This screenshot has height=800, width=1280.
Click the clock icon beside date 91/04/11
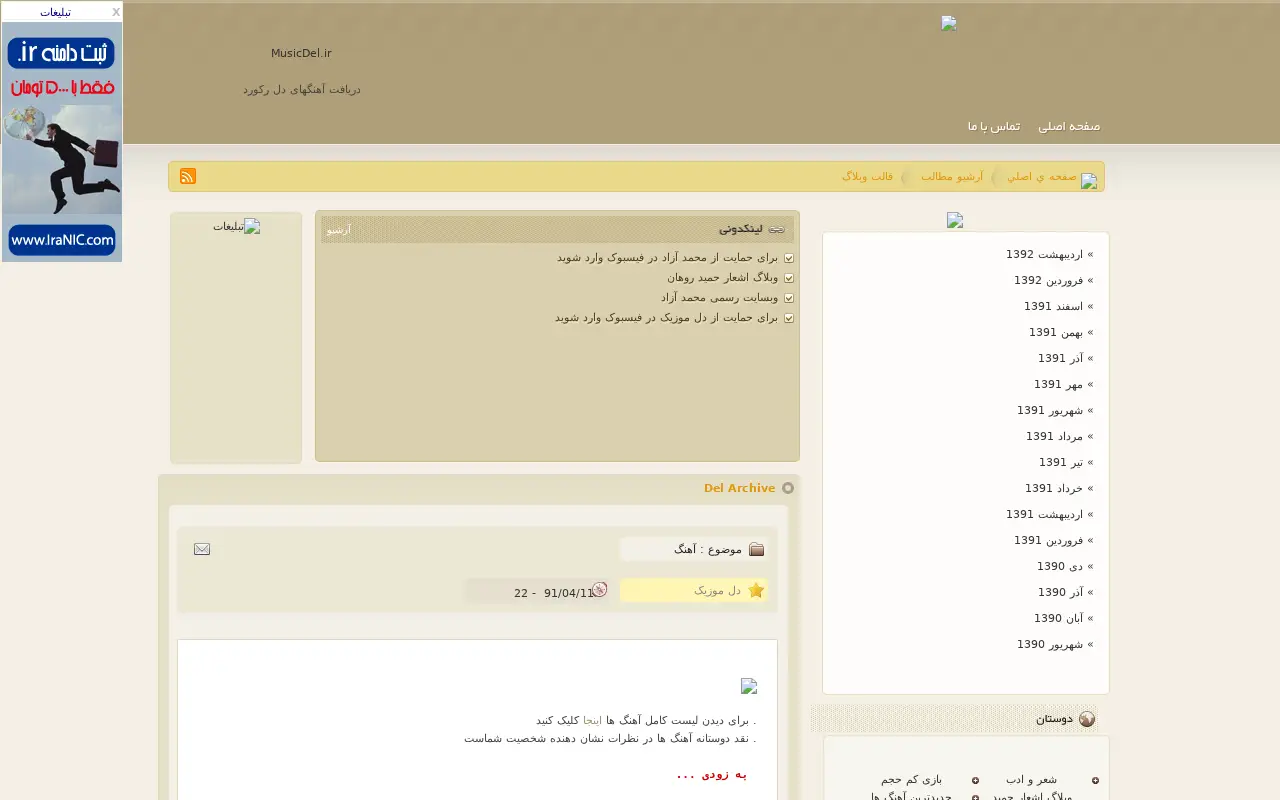(x=600, y=590)
